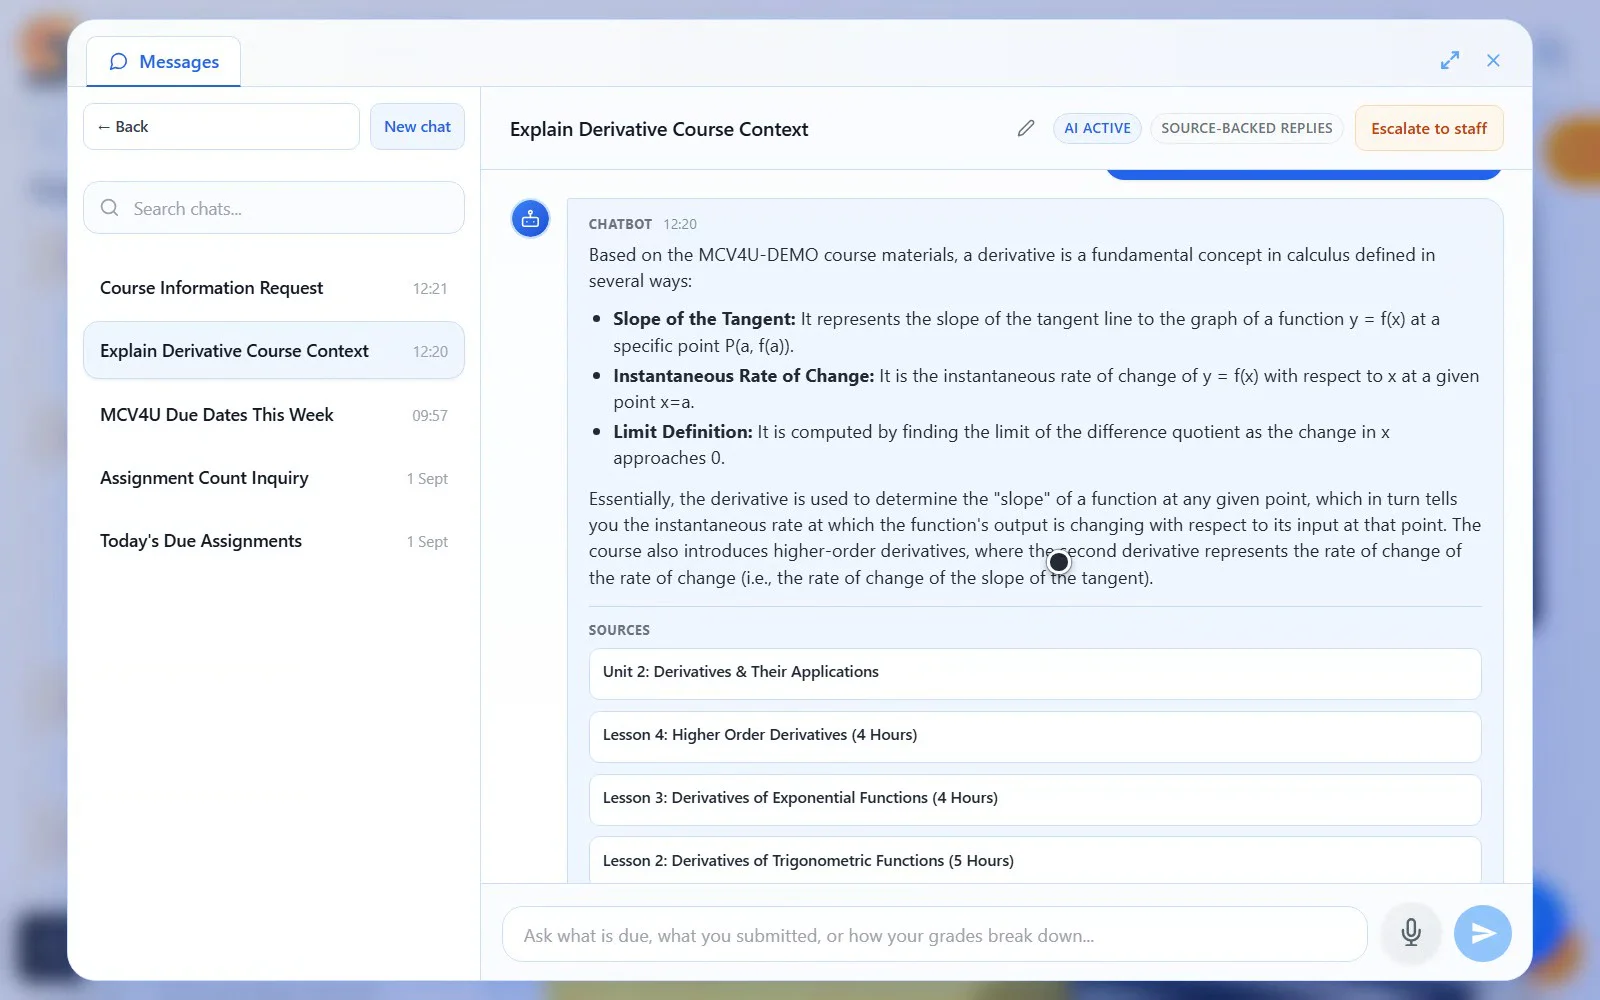Click the message input box
The image size is (1600, 1000).
click(x=935, y=935)
